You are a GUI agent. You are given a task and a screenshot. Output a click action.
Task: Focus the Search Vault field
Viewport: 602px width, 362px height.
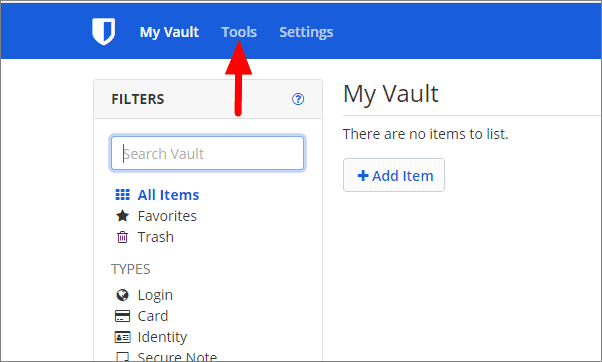click(207, 153)
